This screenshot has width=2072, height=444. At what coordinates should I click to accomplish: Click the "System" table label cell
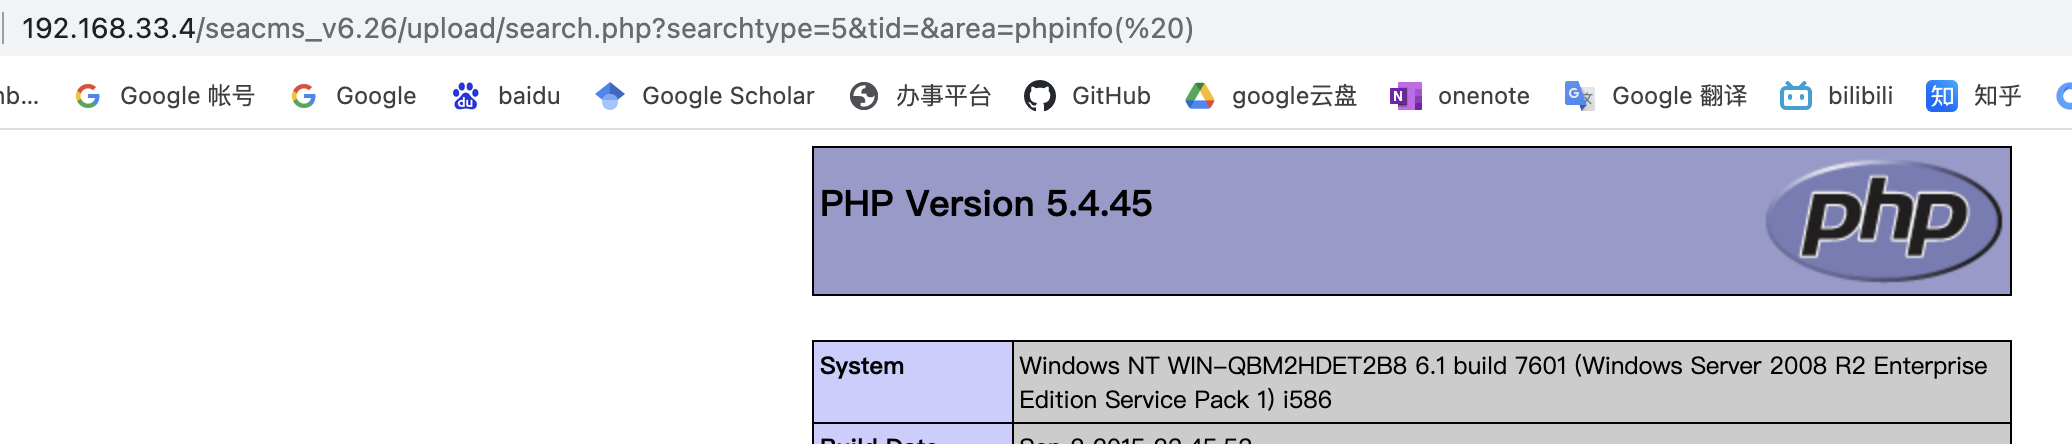(x=862, y=366)
